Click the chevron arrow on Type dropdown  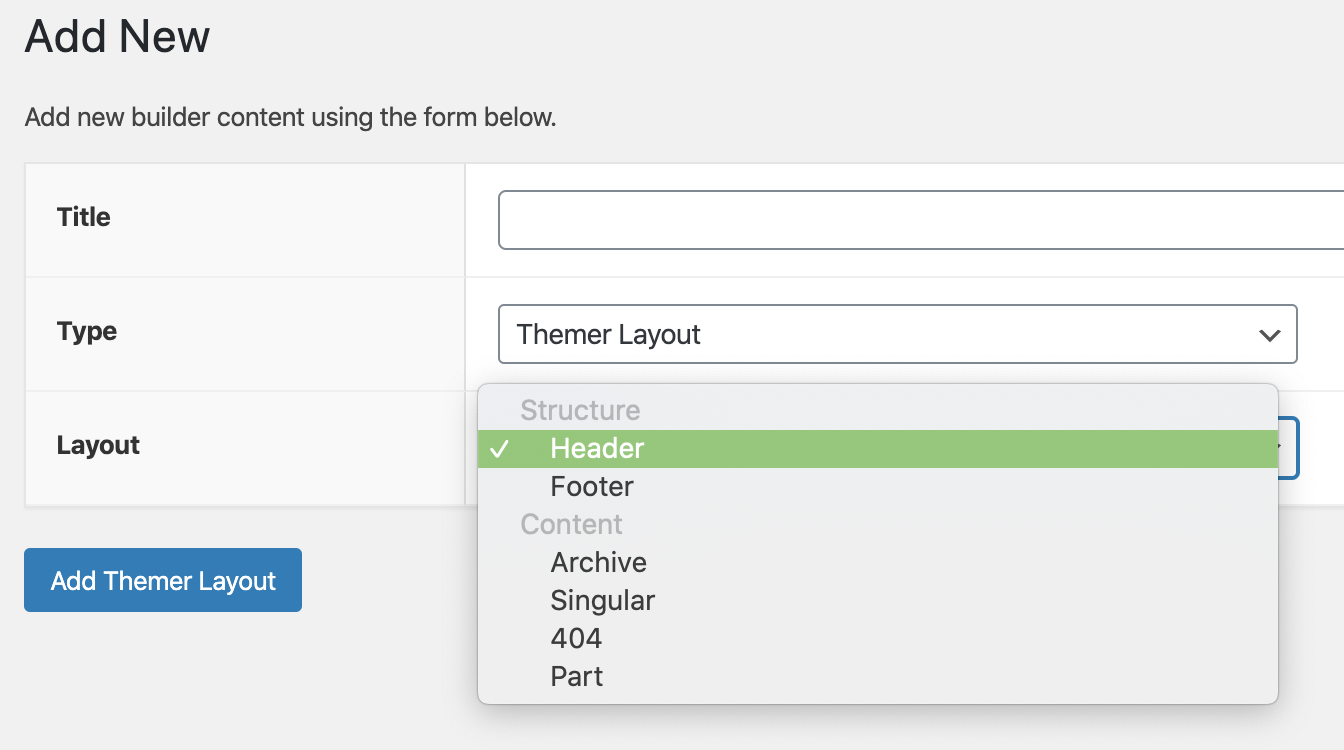1270,335
